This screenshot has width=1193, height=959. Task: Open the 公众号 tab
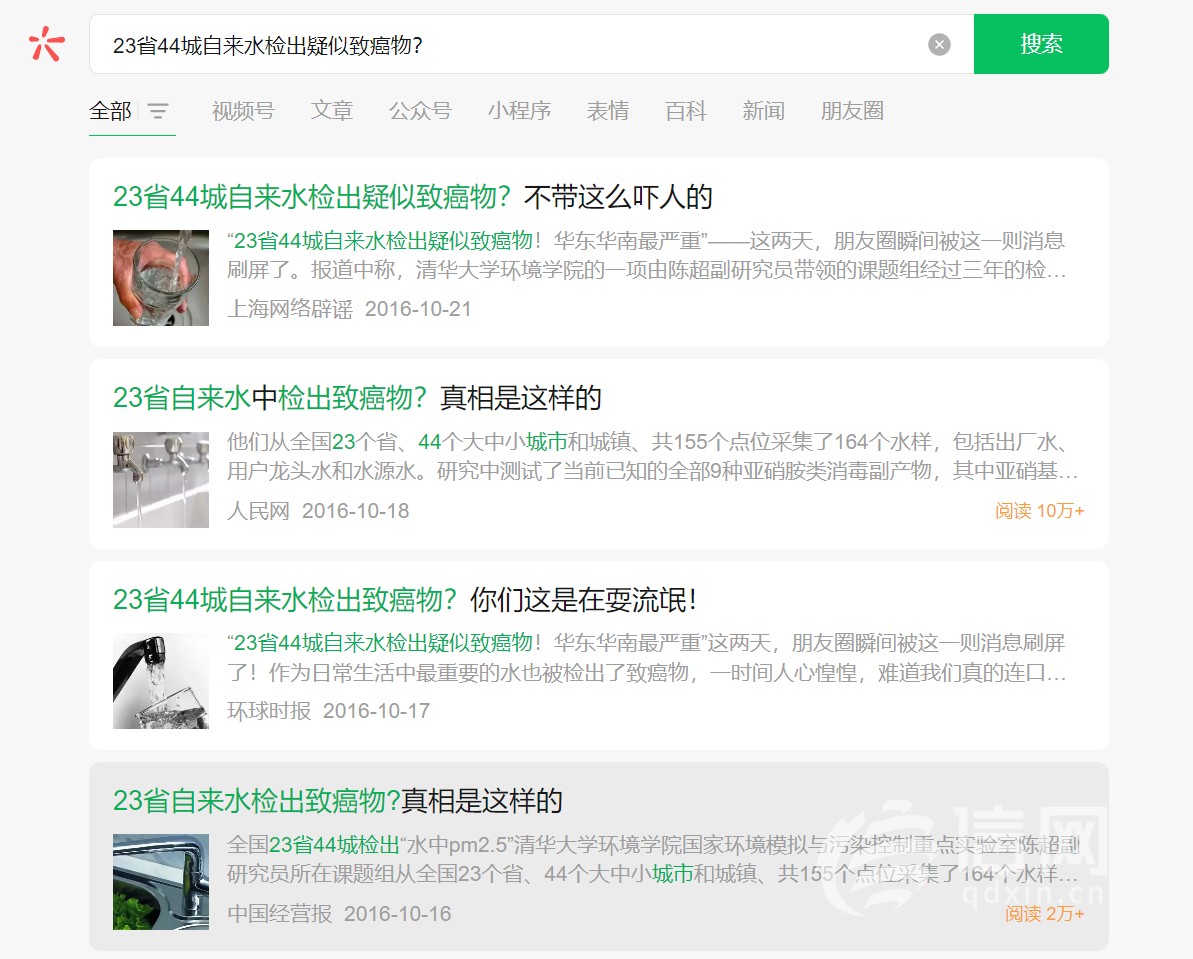coord(420,111)
